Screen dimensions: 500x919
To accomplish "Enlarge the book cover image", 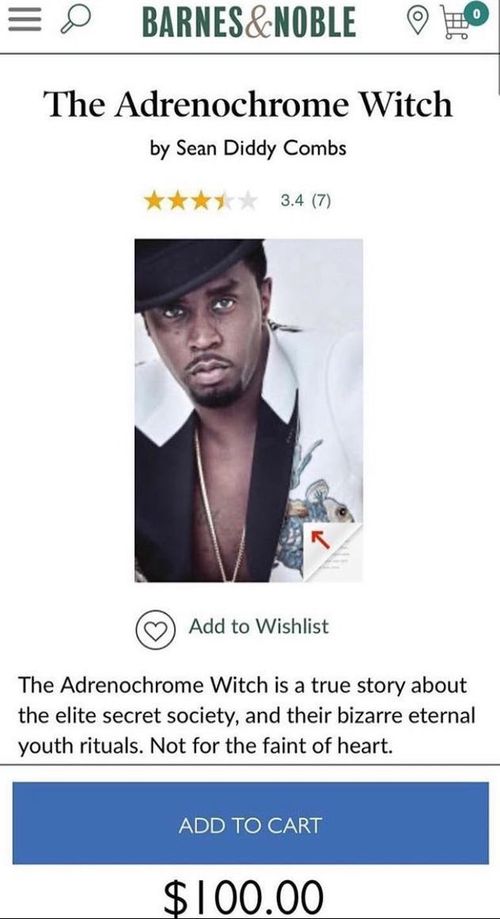I will (x=249, y=410).
